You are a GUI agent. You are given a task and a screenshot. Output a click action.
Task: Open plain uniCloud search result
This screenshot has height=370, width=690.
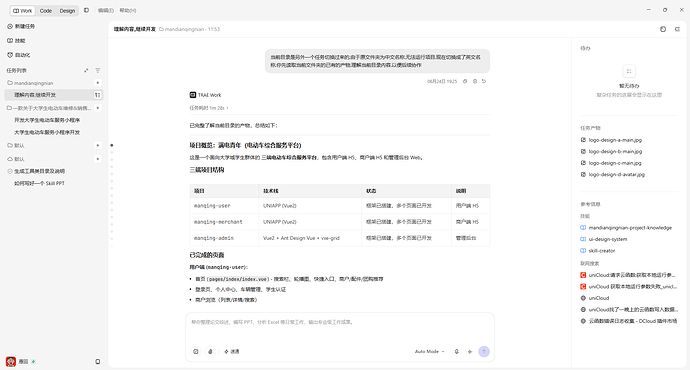coord(595,298)
